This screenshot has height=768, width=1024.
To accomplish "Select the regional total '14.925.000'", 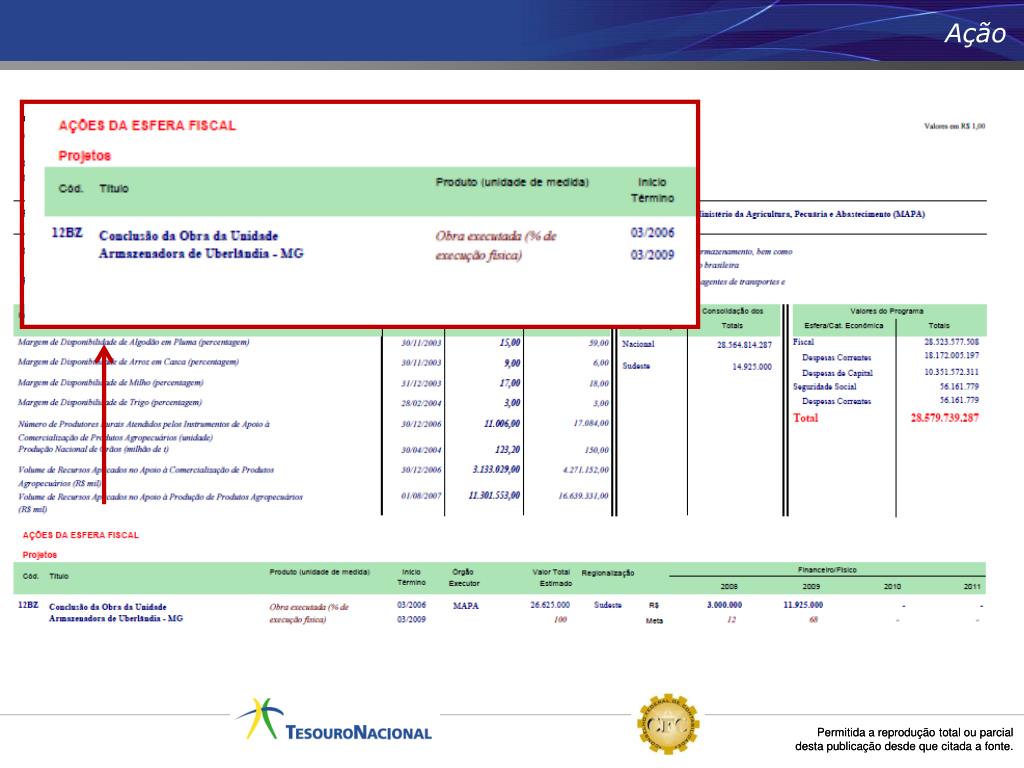I will coord(752,366).
